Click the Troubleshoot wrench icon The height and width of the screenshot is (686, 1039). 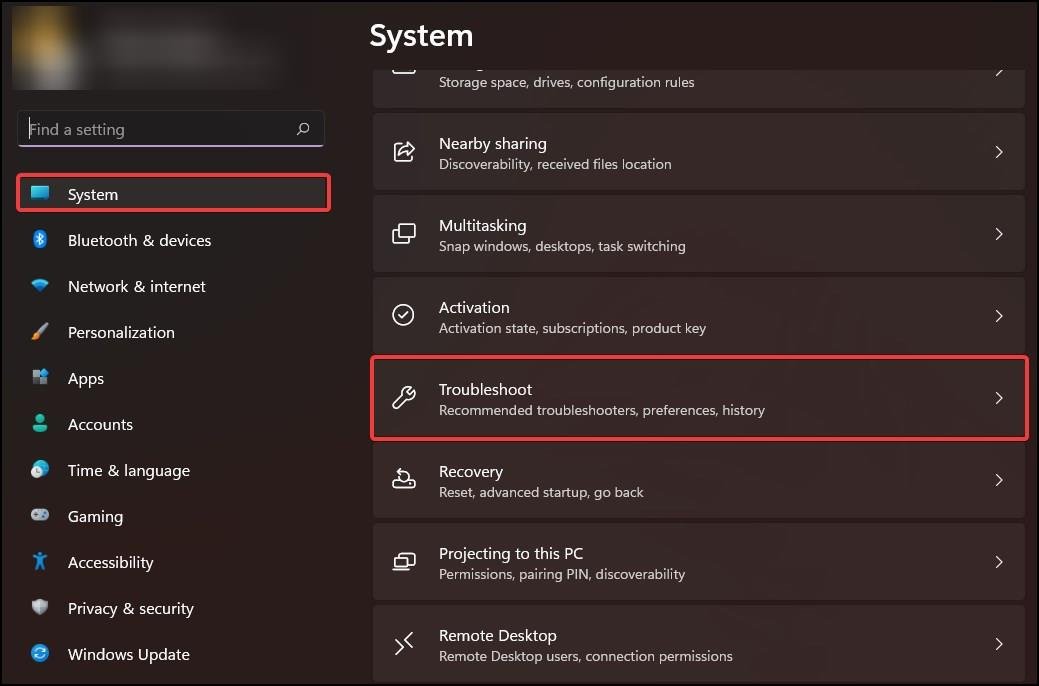(x=404, y=398)
